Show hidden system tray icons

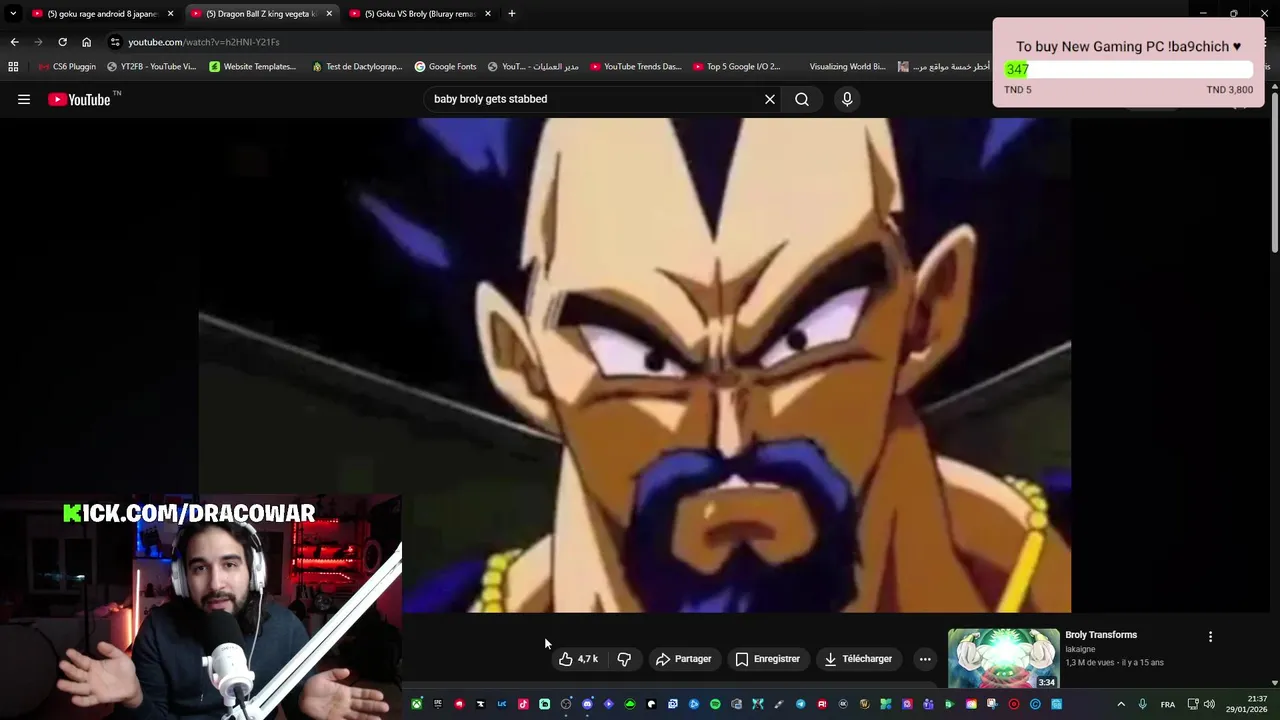[1121, 704]
